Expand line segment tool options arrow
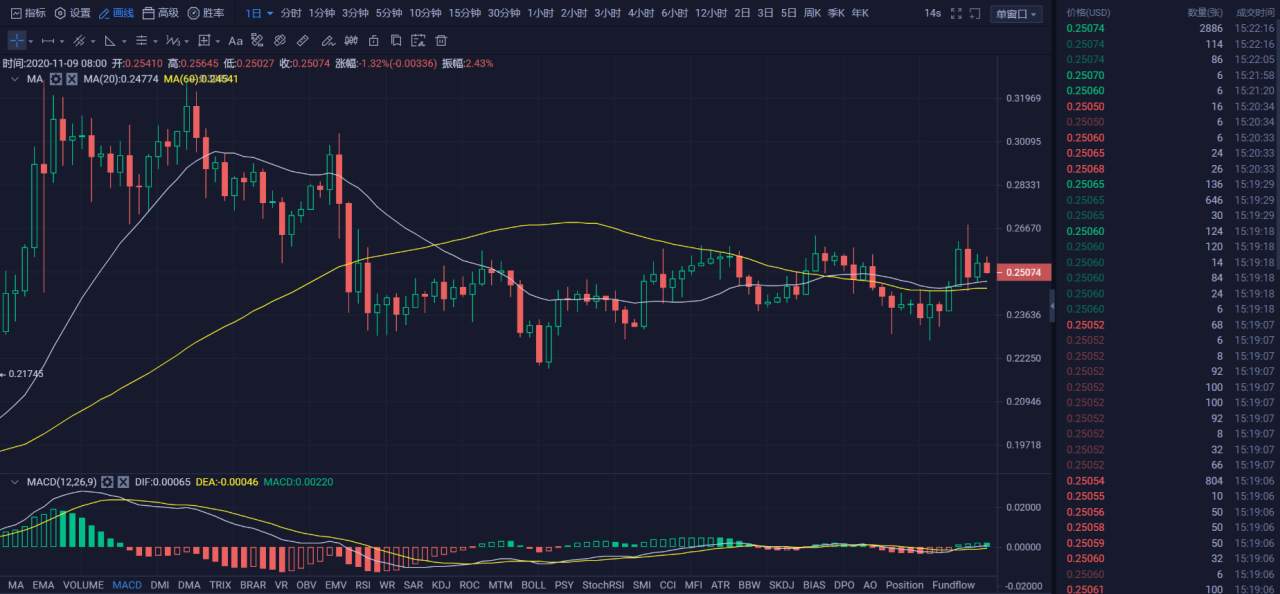 click(x=62, y=42)
